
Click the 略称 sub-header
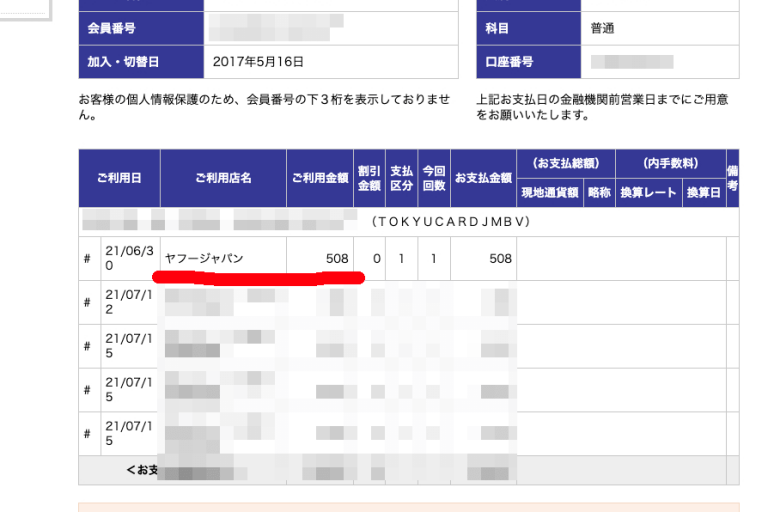(x=599, y=193)
